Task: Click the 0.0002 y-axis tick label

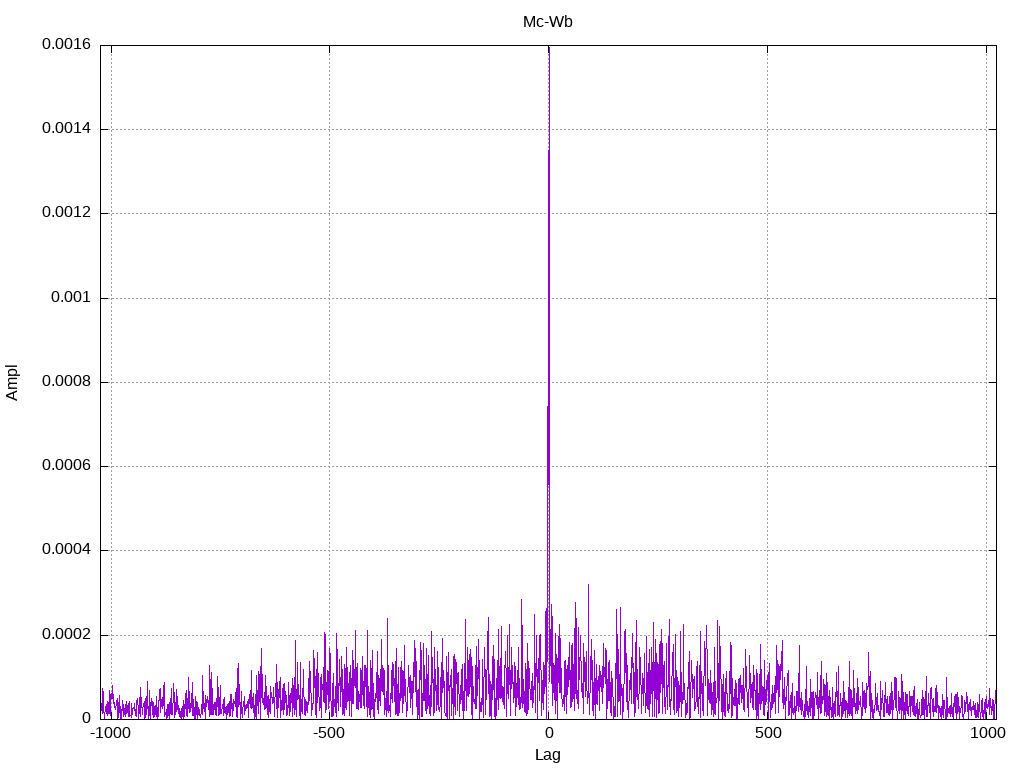Action: click(66, 635)
